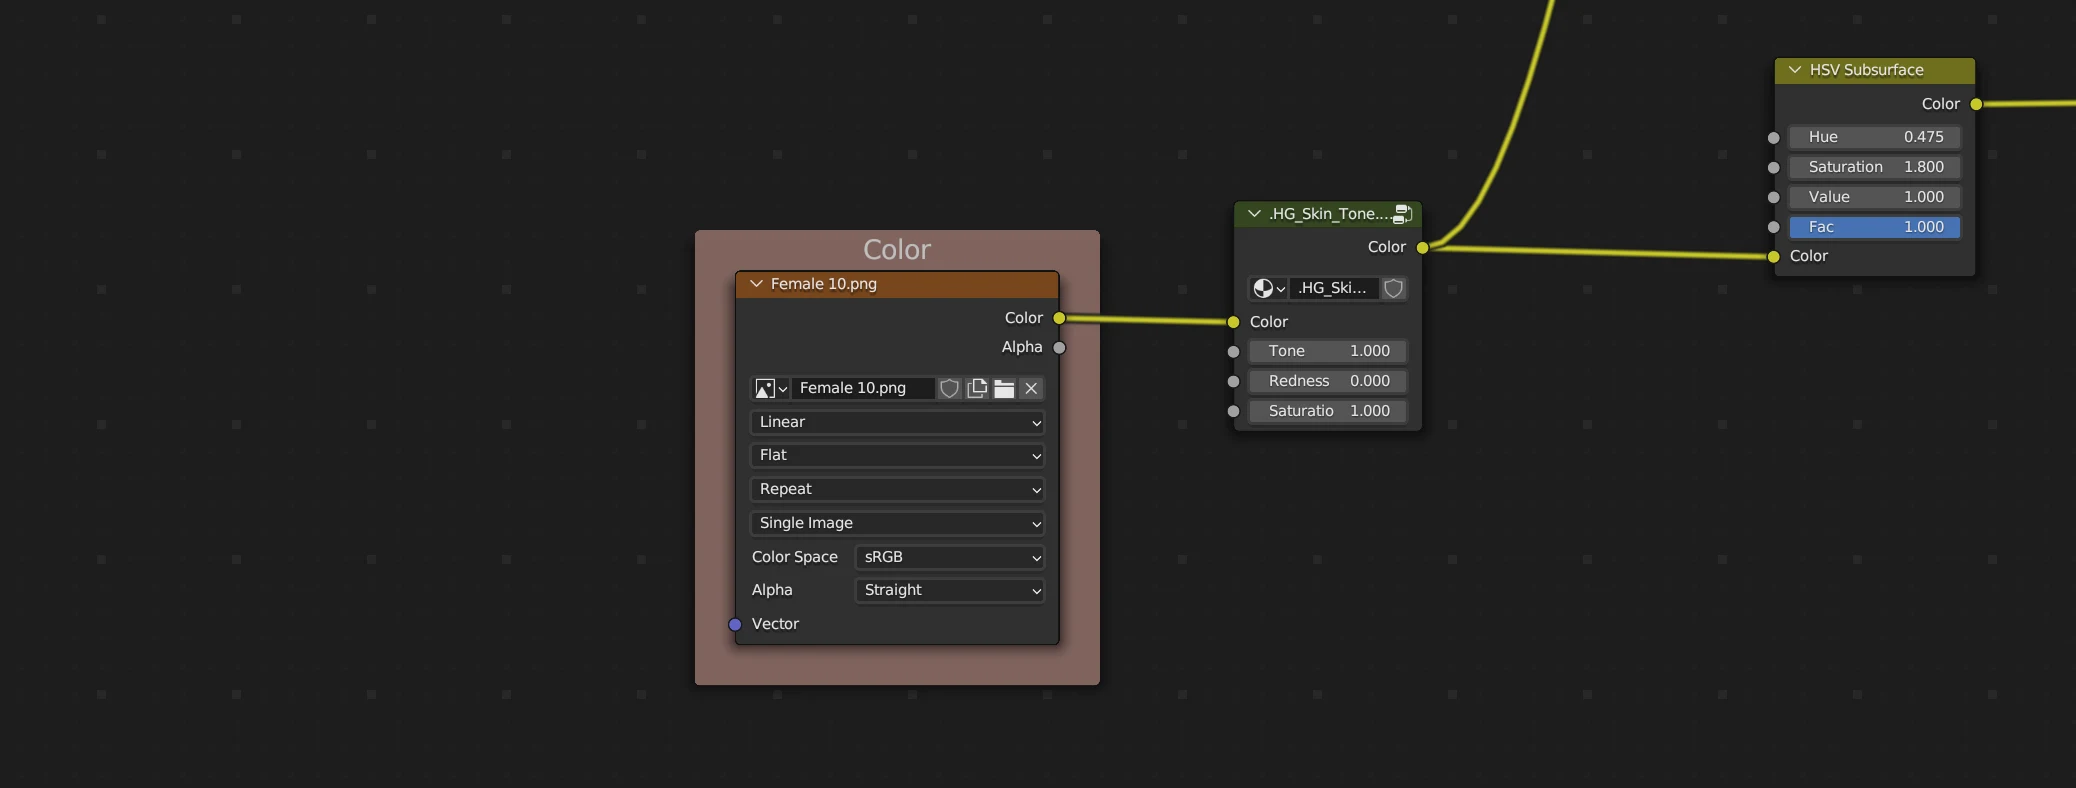This screenshot has width=2076, height=788.
Task: Click the Saturatio field on .HG_Skin_Tone node
Action: tap(1328, 411)
